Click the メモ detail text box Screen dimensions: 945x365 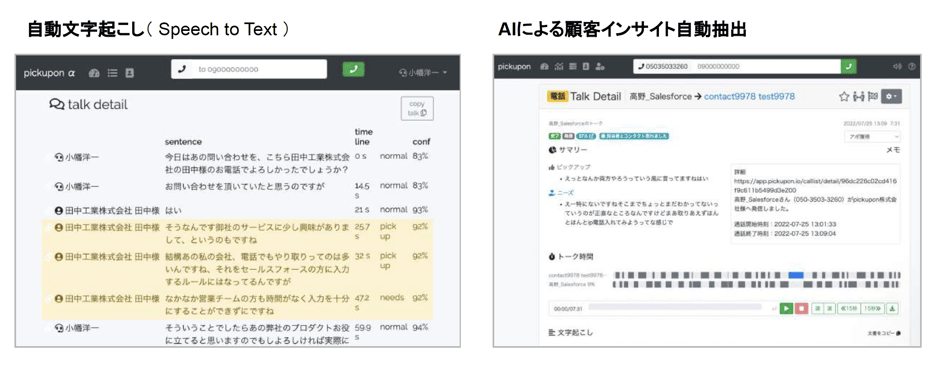click(x=815, y=204)
